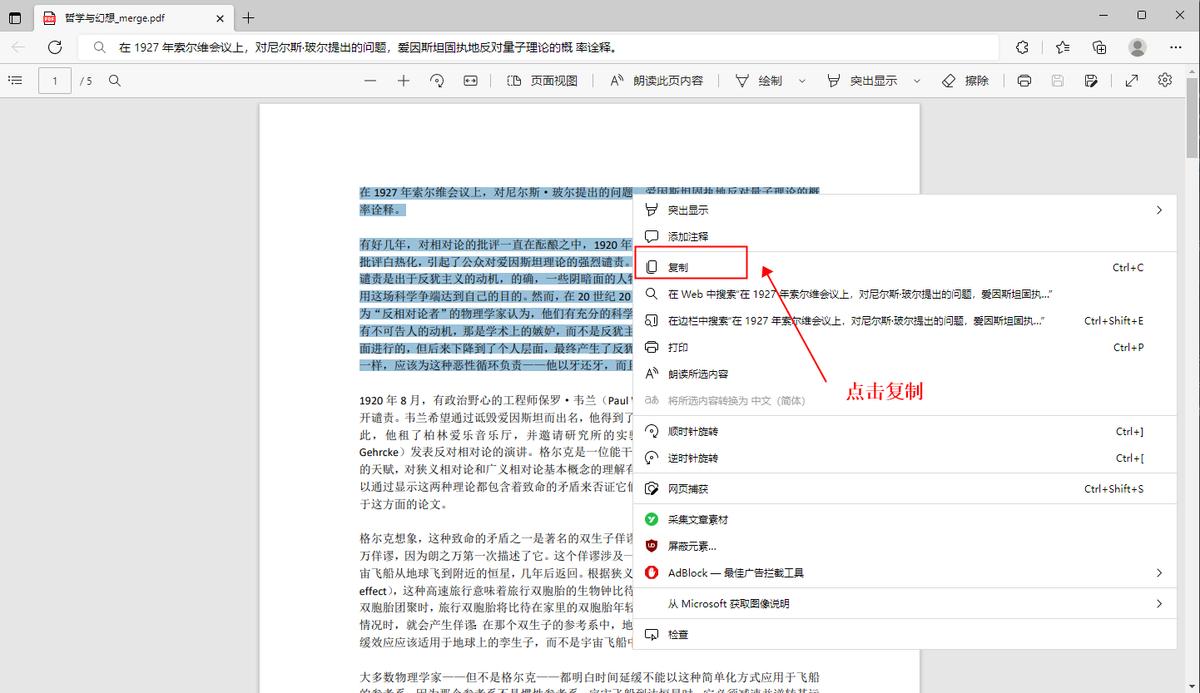1200x693 pixels.
Task: Open the document outline icon
Action: 15,80
